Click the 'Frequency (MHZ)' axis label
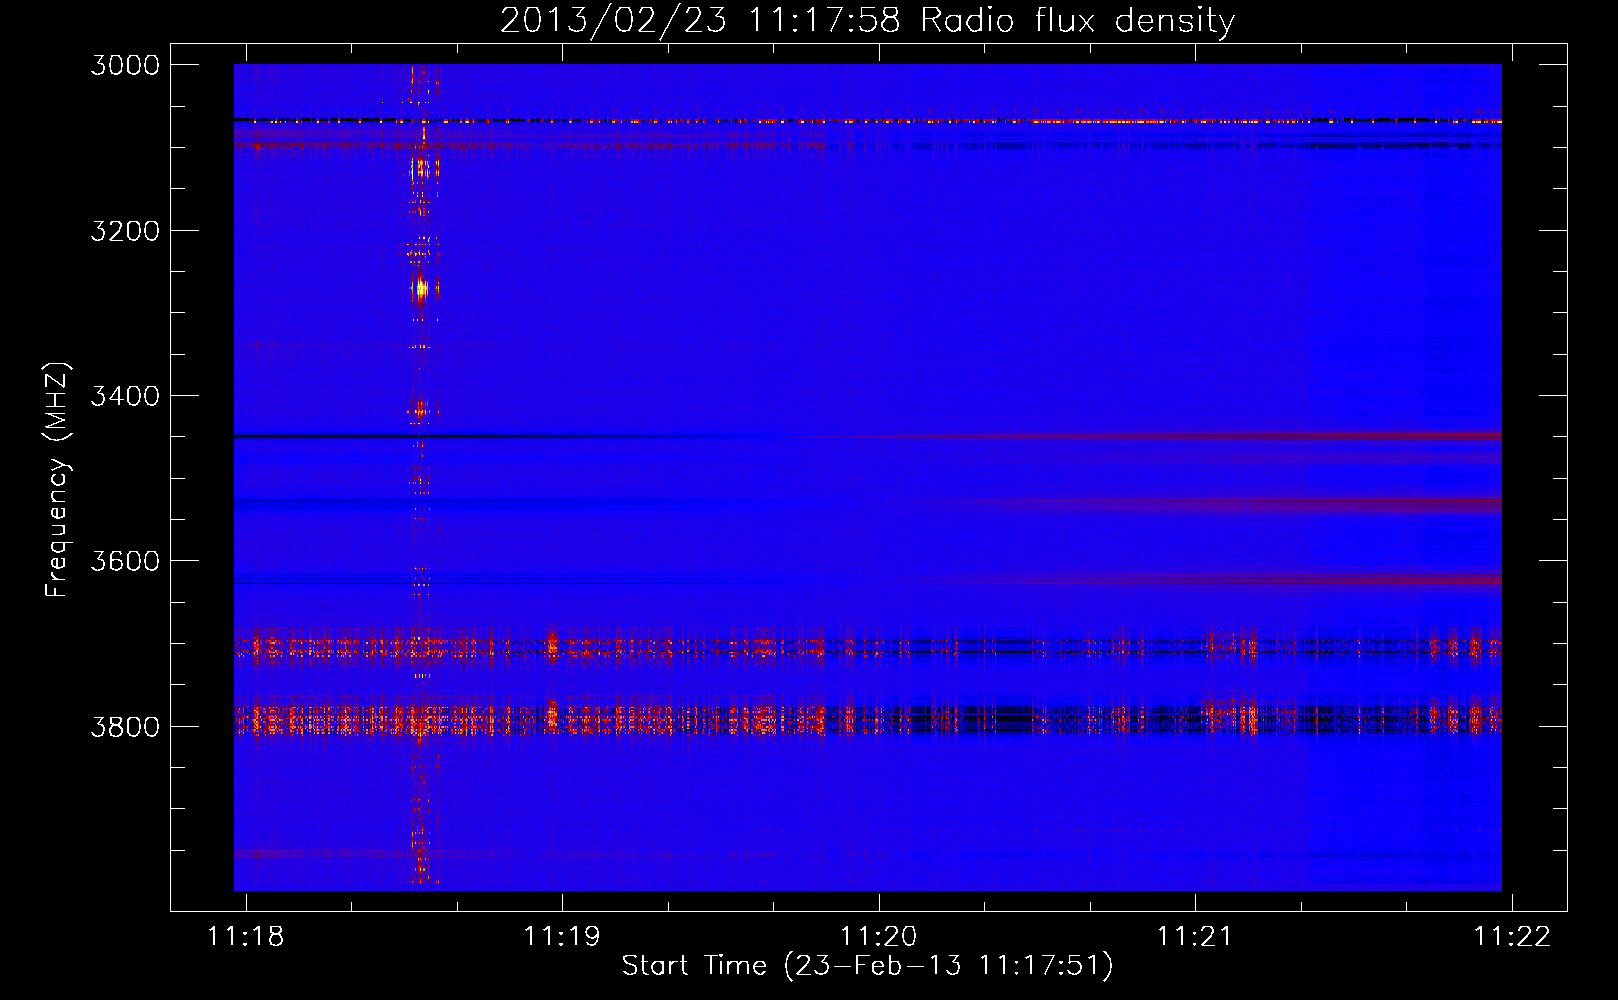Screen dimensions: 1618x1000 click(x=57, y=480)
